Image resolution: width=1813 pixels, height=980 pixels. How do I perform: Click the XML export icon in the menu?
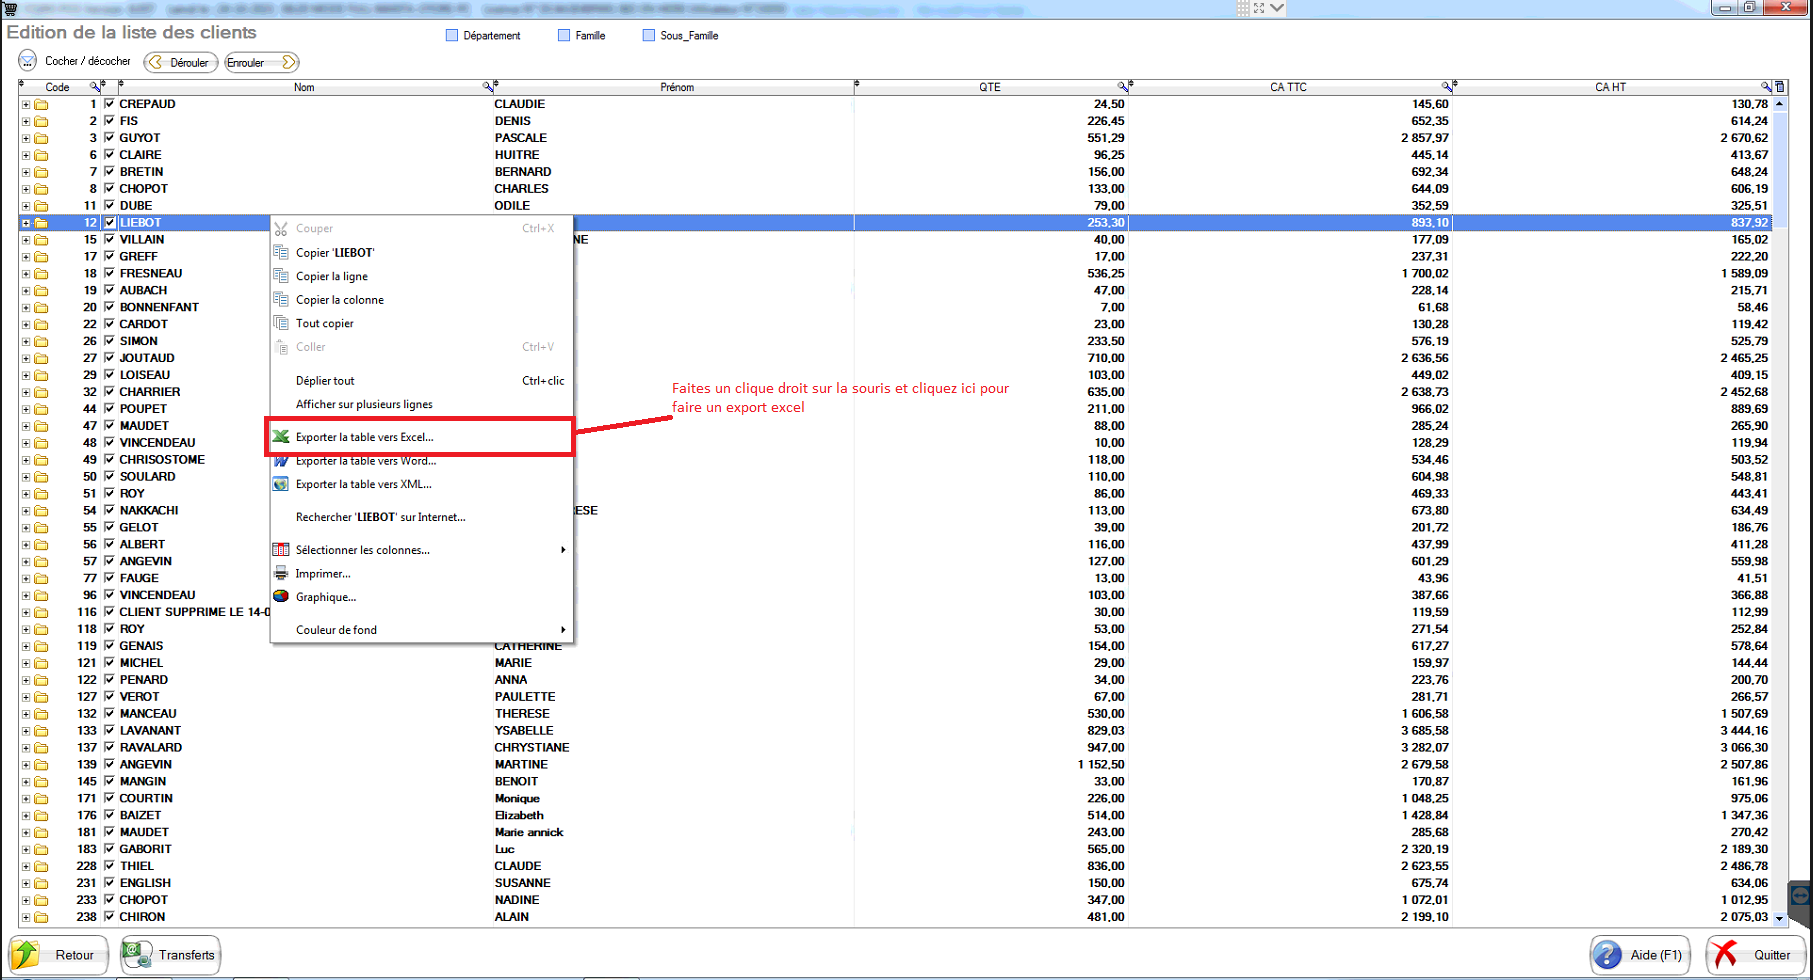click(x=281, y=484)
